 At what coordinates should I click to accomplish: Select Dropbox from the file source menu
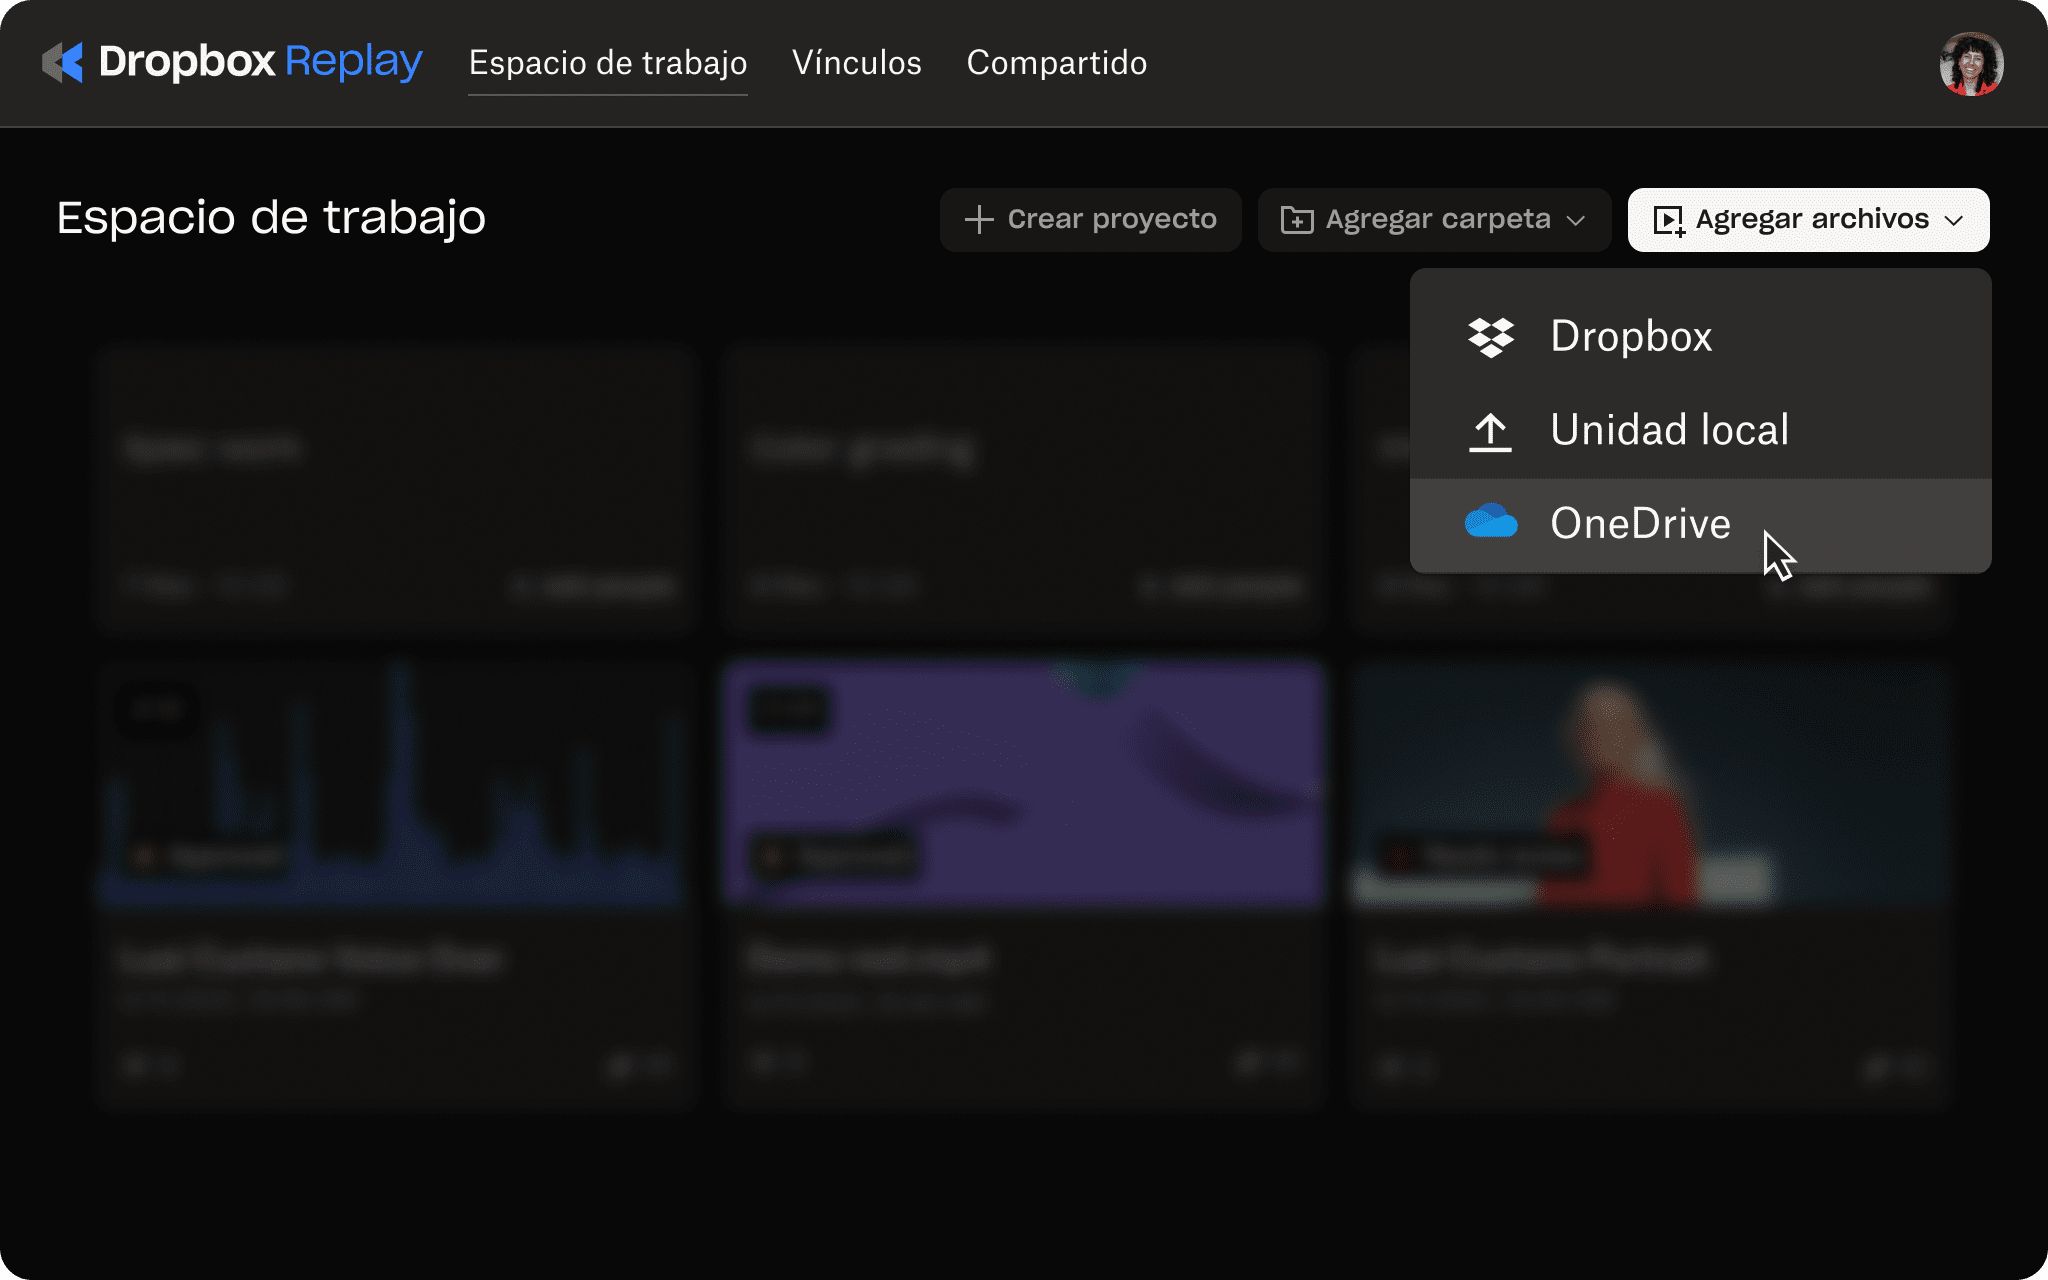(x=1630, y=336)
